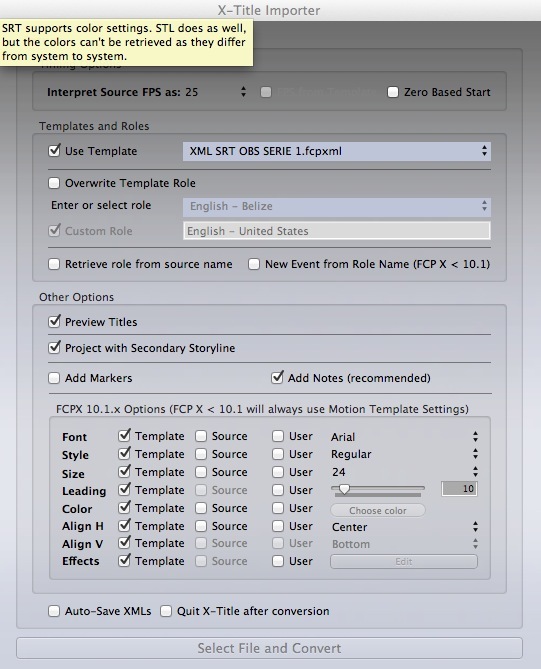Open the Interpret Source FPS dropdown

[x=216, y=92]
